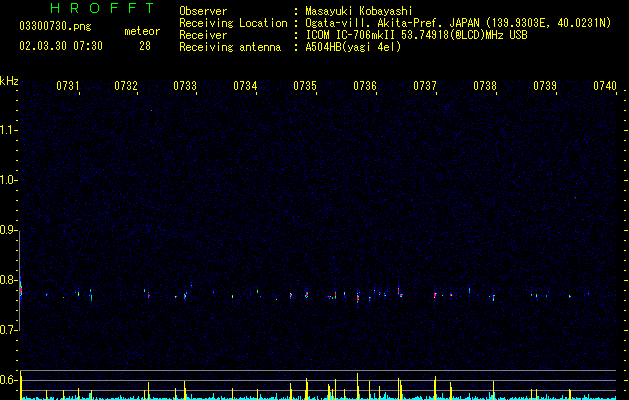Click the date stamp 02.03.30 07:30
Screen dimensions: 629x400
coord(61,46)
